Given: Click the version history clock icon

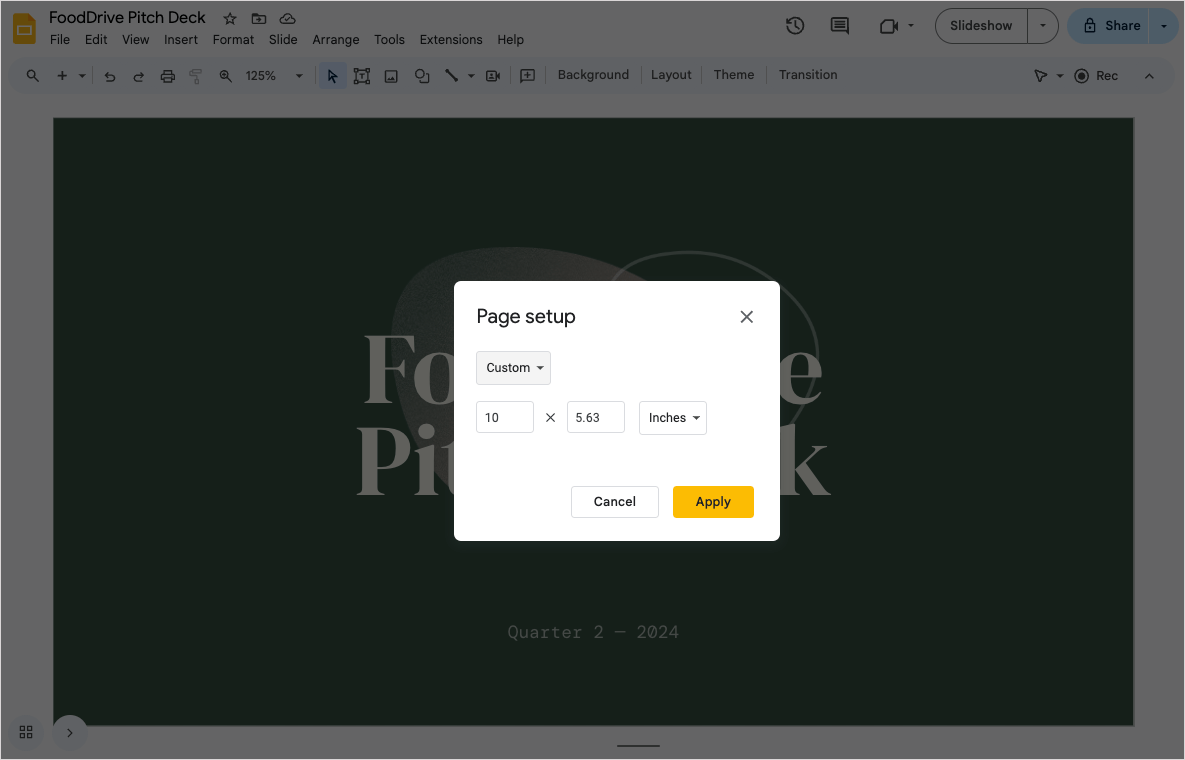Looking at the screenshot, I should coord(795,26).
